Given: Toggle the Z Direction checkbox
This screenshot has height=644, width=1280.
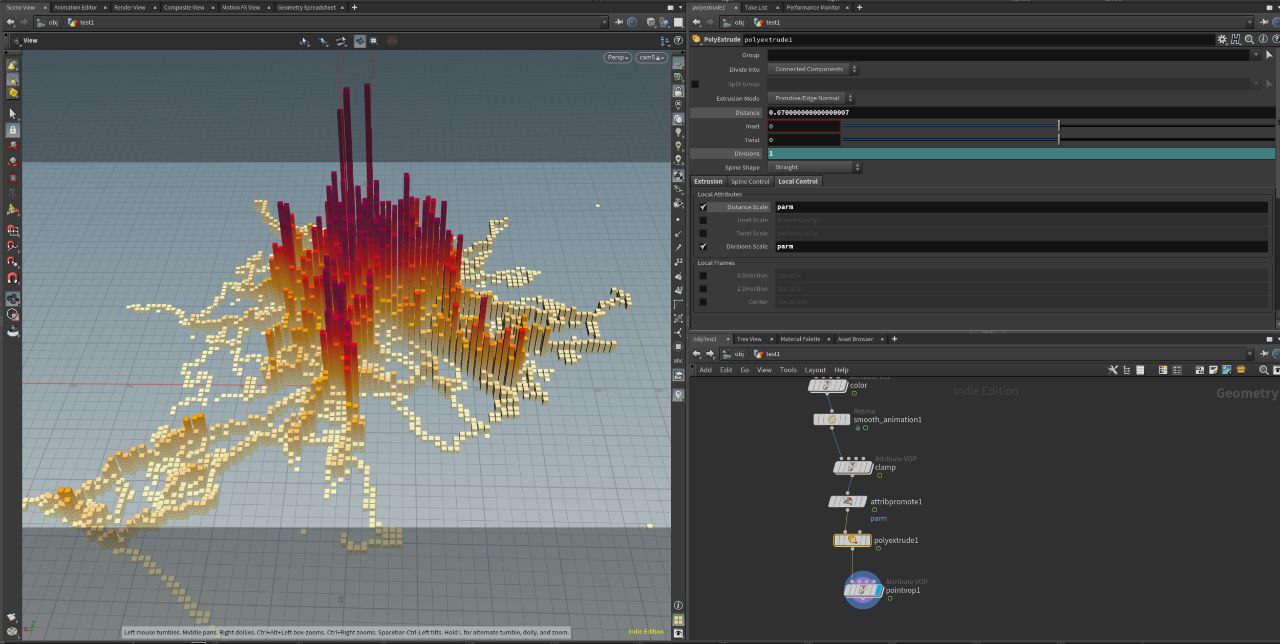Looking at the screenshot, I should pyautogui.click(x=703, y=288).
